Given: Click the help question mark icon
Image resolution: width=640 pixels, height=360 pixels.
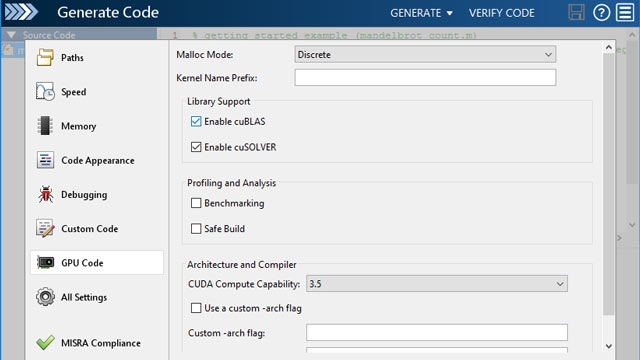Looking at the screenshot, I should pos(601,13).
